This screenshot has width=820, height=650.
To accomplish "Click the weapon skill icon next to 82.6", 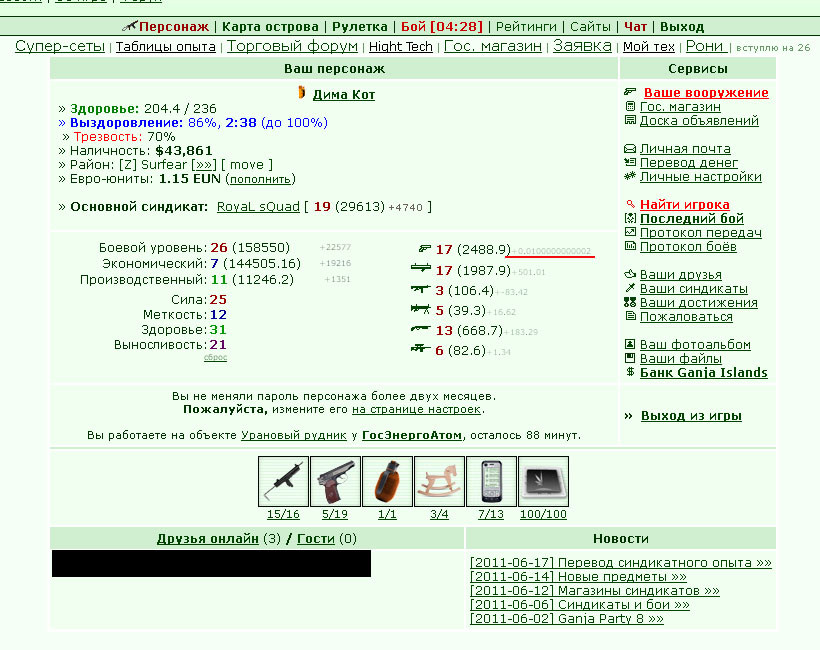I will tap(421, 348).
